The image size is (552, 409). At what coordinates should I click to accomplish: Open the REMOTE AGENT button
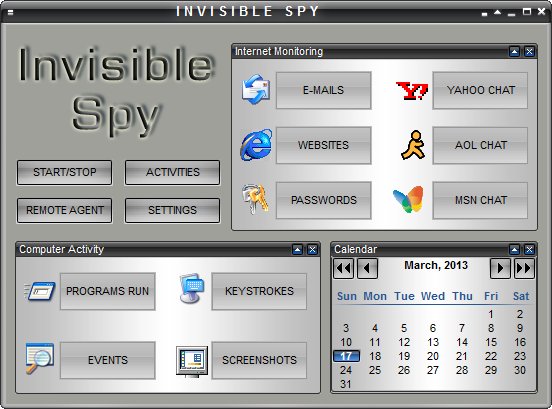coord(64,210)
